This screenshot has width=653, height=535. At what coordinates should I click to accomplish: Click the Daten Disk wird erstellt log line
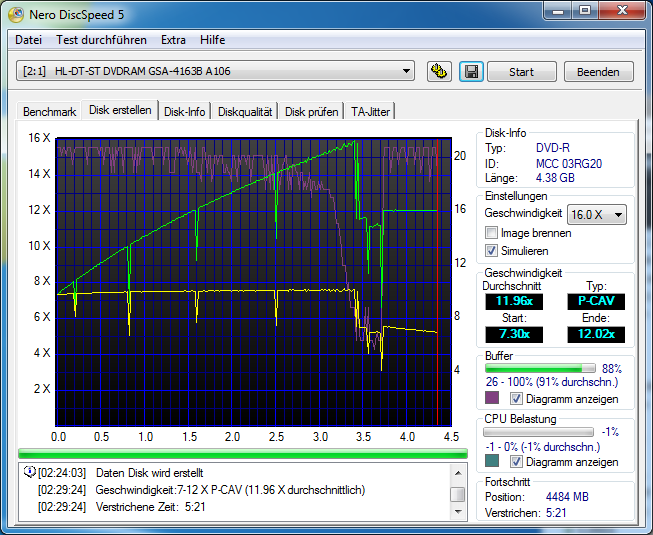[150, 473]
